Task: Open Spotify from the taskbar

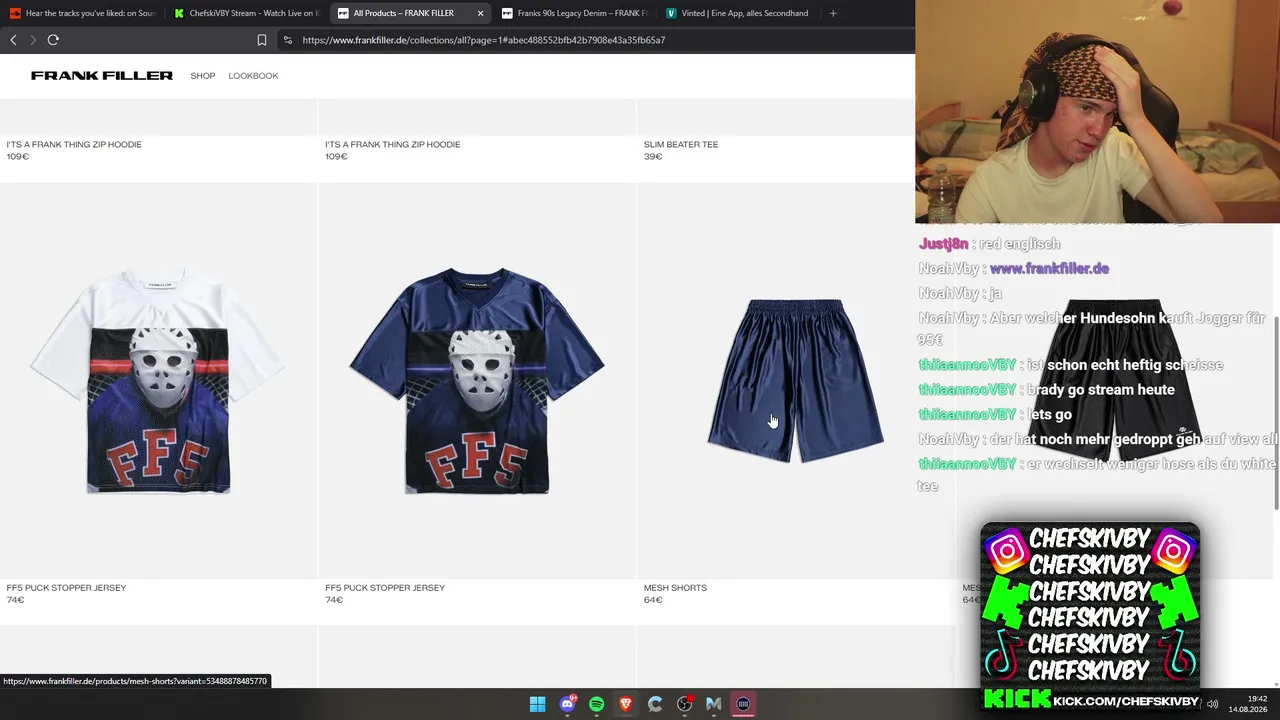Action: (597, 705)
